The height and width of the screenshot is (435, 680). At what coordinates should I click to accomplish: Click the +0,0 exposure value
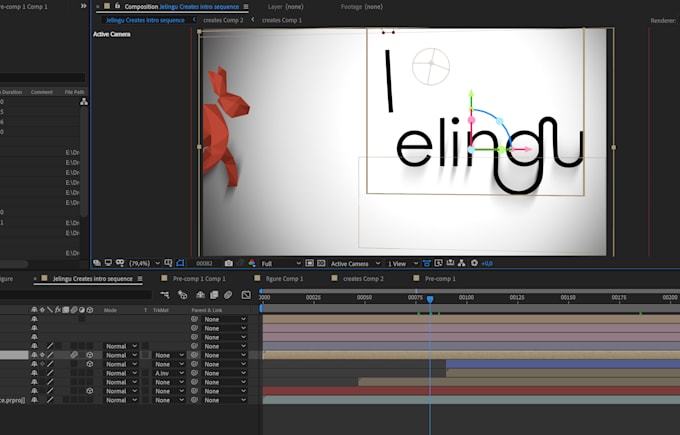pyautogui.click(x=487, y=263)
